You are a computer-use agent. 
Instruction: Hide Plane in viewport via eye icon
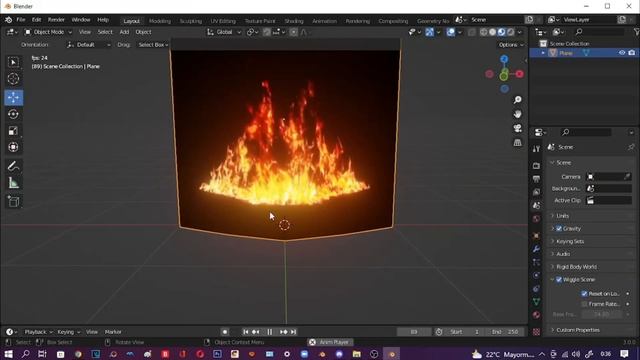pos(622,53)
